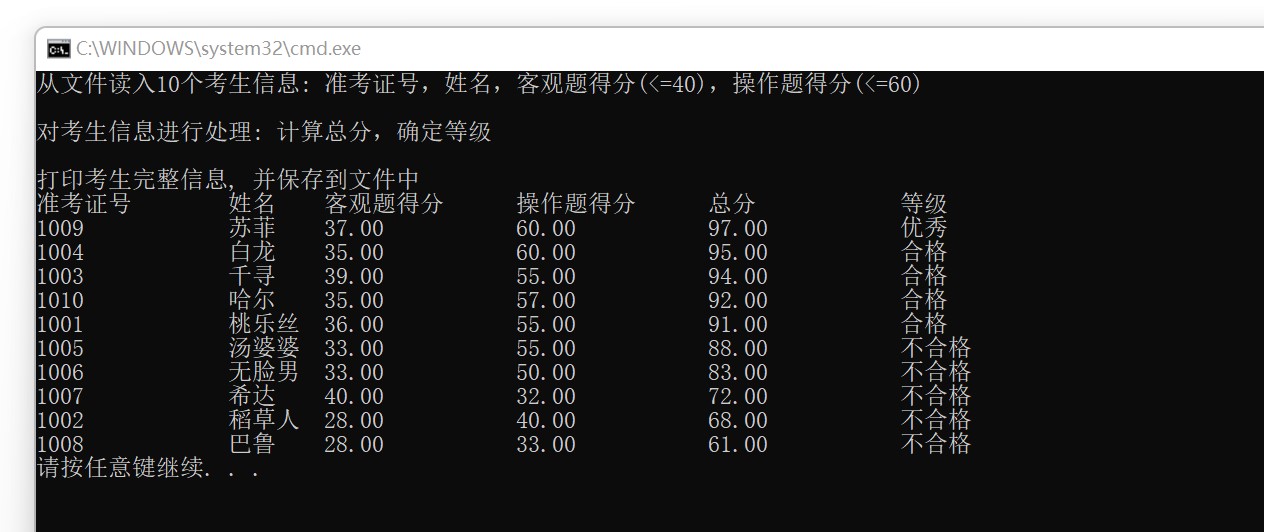Click total score 61.00

(738, 445)
